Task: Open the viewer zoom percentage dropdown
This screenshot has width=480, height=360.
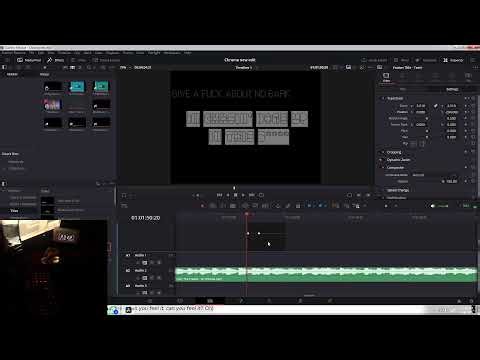Action: 124,67
